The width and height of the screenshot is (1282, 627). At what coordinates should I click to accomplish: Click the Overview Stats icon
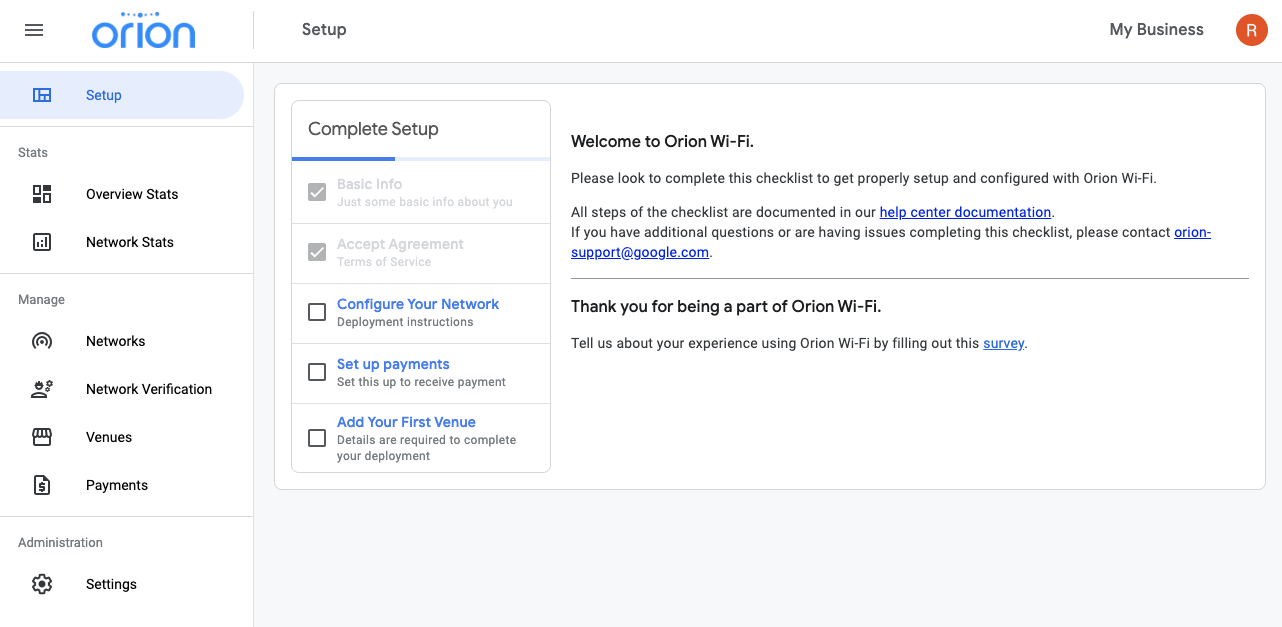click(42, 193)
